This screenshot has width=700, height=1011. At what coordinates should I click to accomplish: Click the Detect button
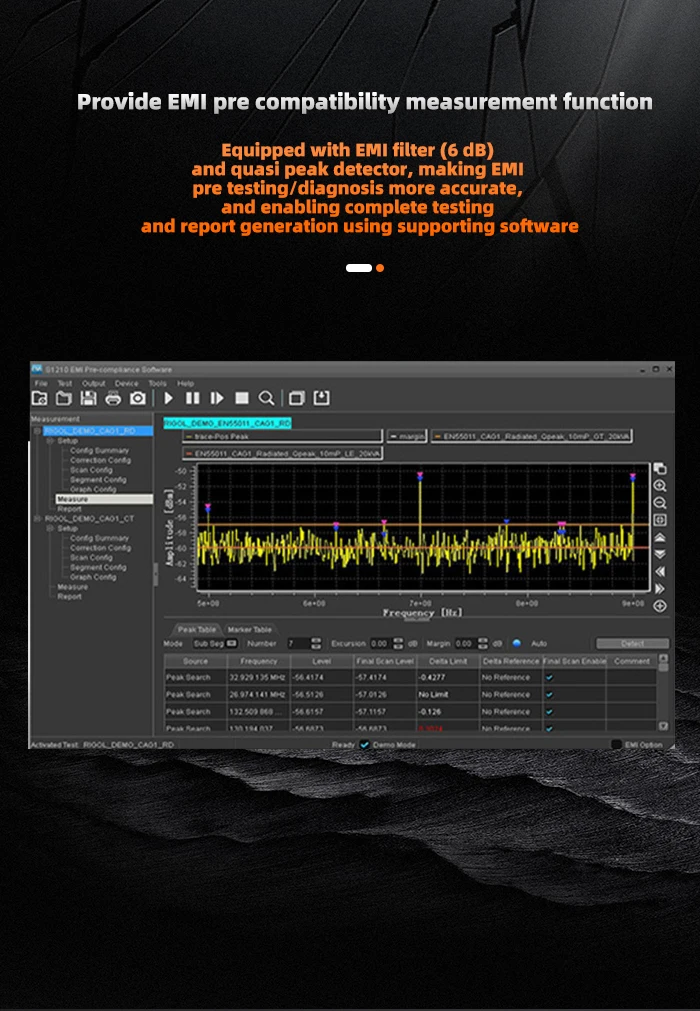[632, 643]
